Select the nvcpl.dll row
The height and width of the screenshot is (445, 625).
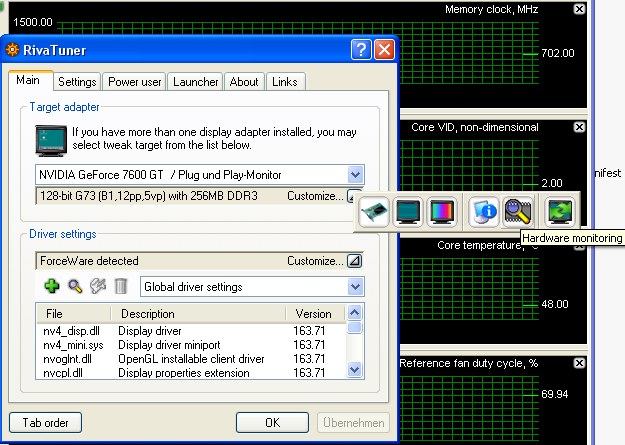click(x=191, y=373)
